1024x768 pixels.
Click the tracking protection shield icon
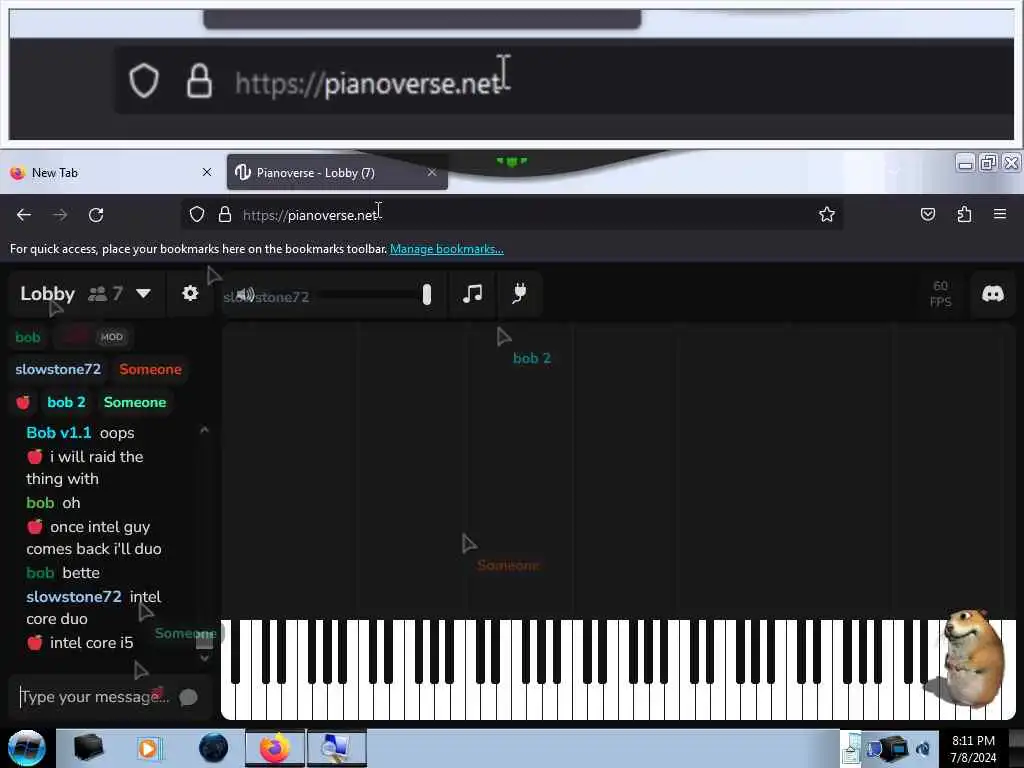point(197,214)
